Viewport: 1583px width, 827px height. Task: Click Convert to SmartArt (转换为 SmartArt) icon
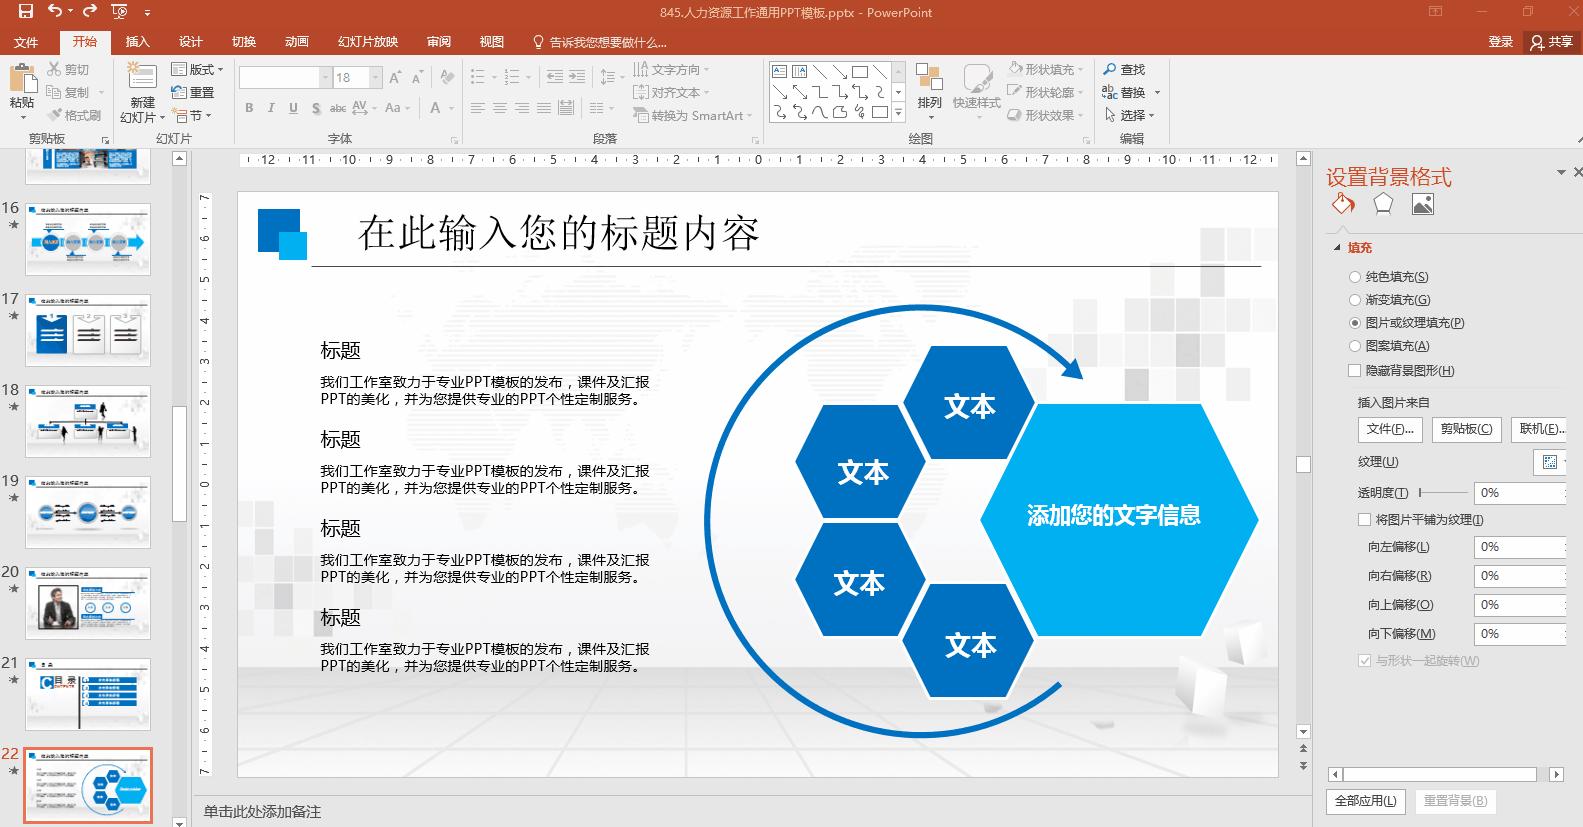coord(641,115)
